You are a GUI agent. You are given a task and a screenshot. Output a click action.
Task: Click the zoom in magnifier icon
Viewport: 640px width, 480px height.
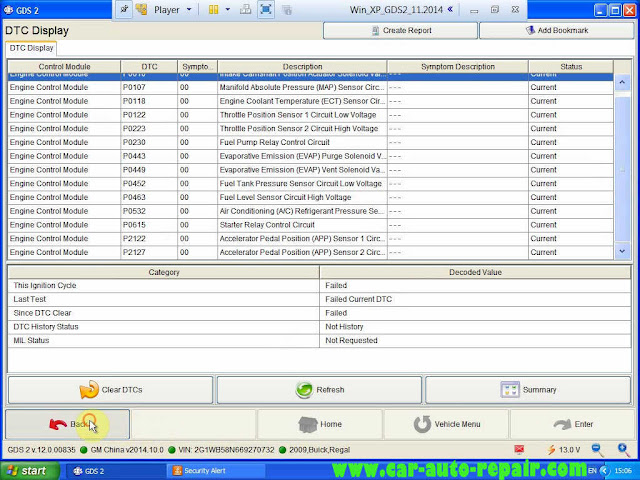[623, 450]
